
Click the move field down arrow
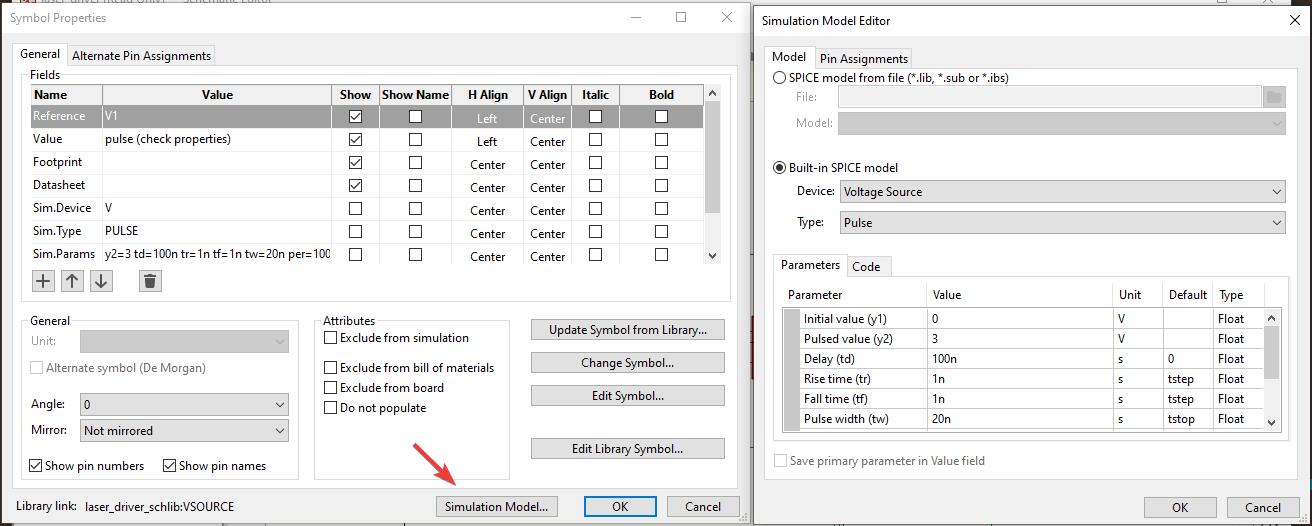tap(101, 281)
